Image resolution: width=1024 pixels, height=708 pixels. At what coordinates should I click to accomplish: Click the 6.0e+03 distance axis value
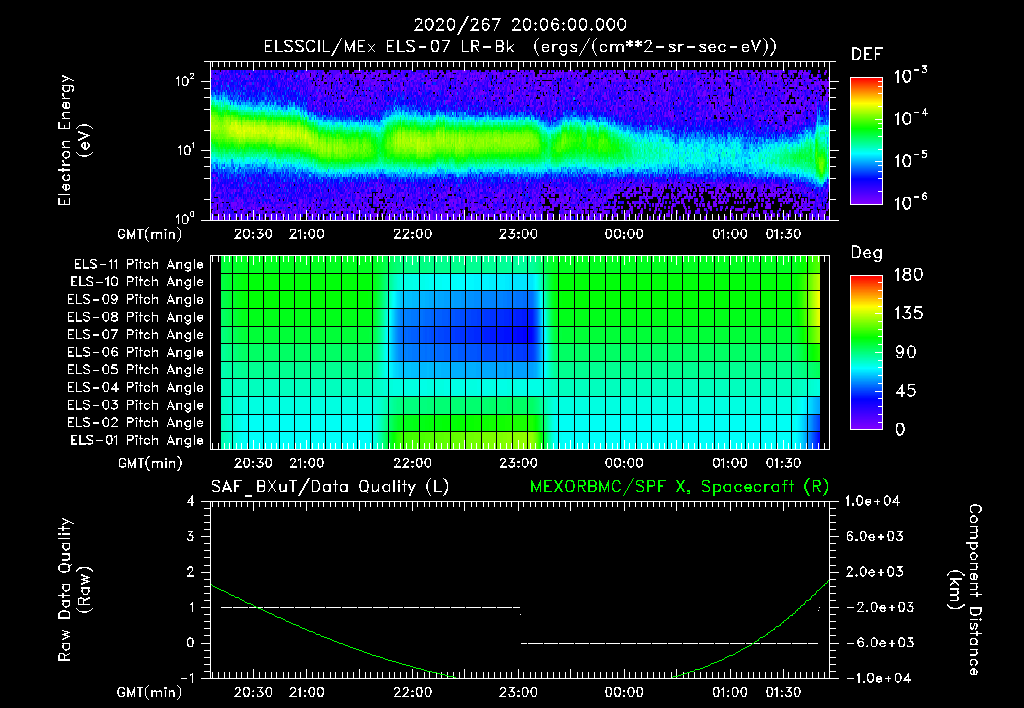click(874, 536)
